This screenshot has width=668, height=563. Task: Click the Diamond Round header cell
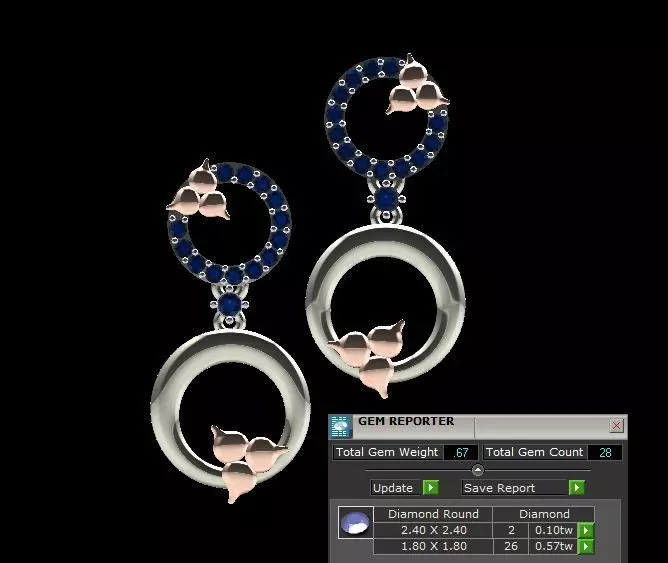(433, 514)
